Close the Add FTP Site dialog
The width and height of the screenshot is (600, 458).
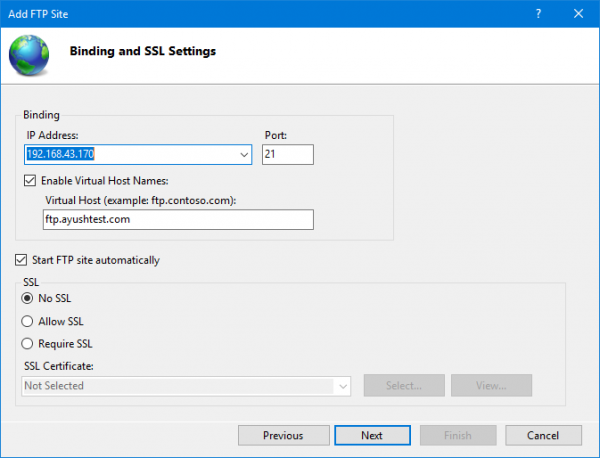click(x=578, y=12)
